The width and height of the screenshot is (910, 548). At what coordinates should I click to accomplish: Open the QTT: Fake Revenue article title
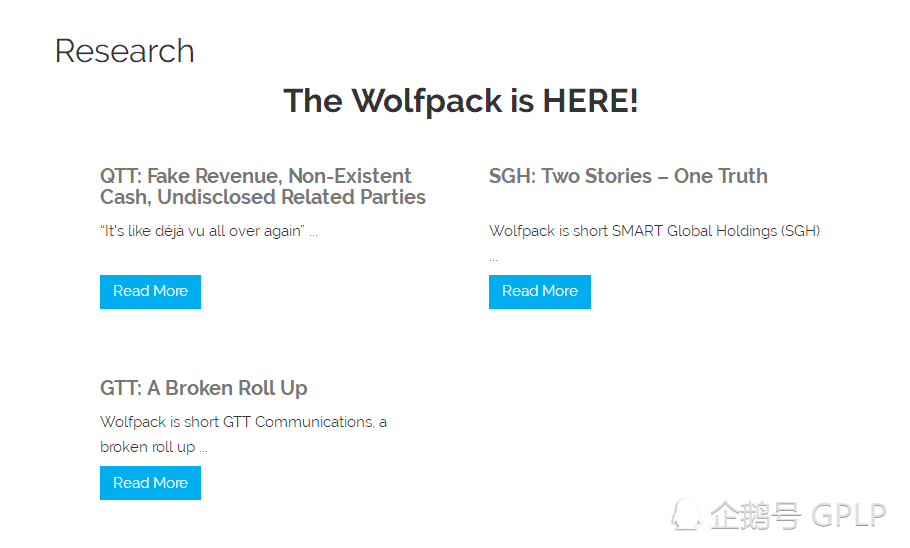(x=255, y=176)
